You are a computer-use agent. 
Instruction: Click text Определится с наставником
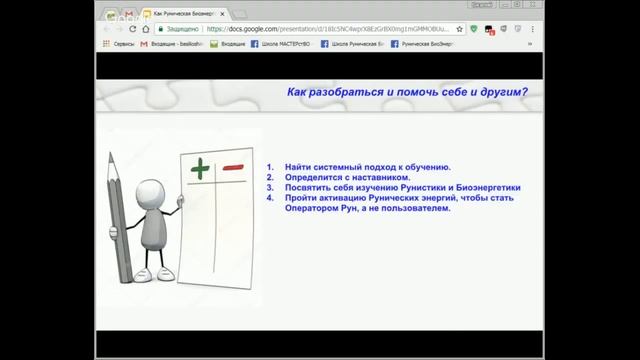click(348, 177)
